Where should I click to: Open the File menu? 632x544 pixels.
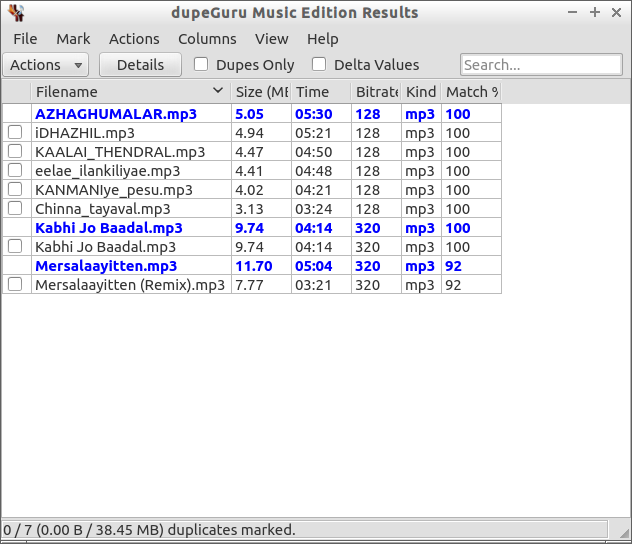point(25,39)
